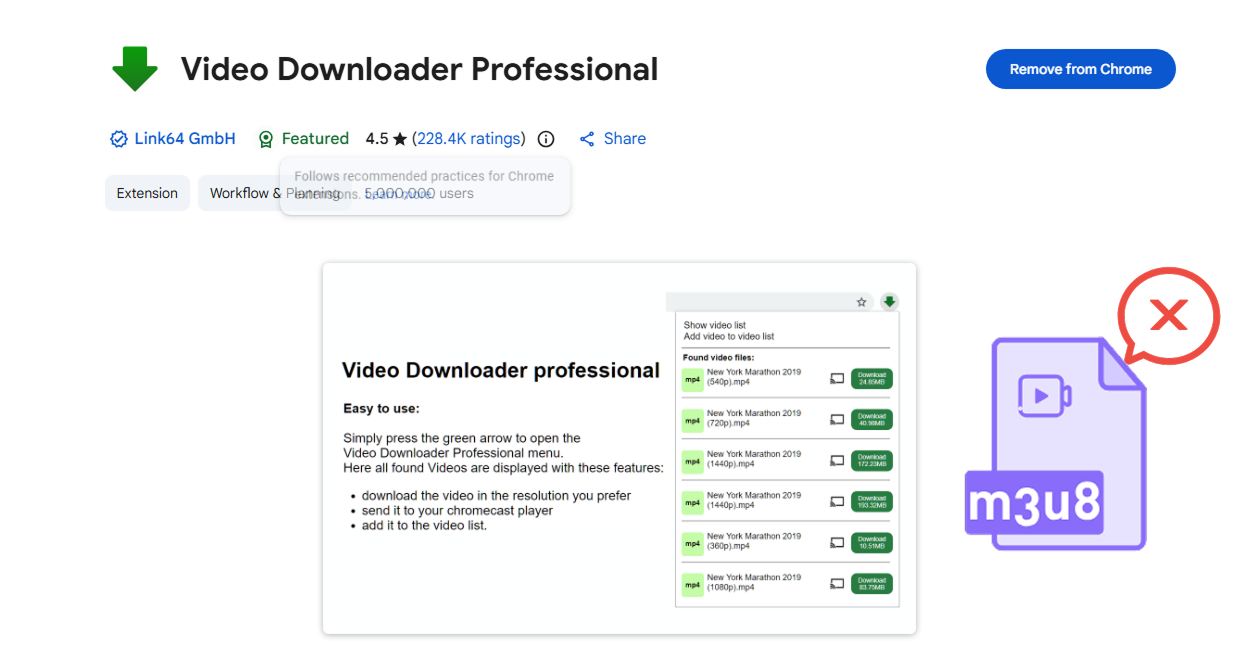Image resolution: width=1252 pixels, height=664 pixels.
Task: Choose Show video list in preview menu
Action: tap(715, 325)
